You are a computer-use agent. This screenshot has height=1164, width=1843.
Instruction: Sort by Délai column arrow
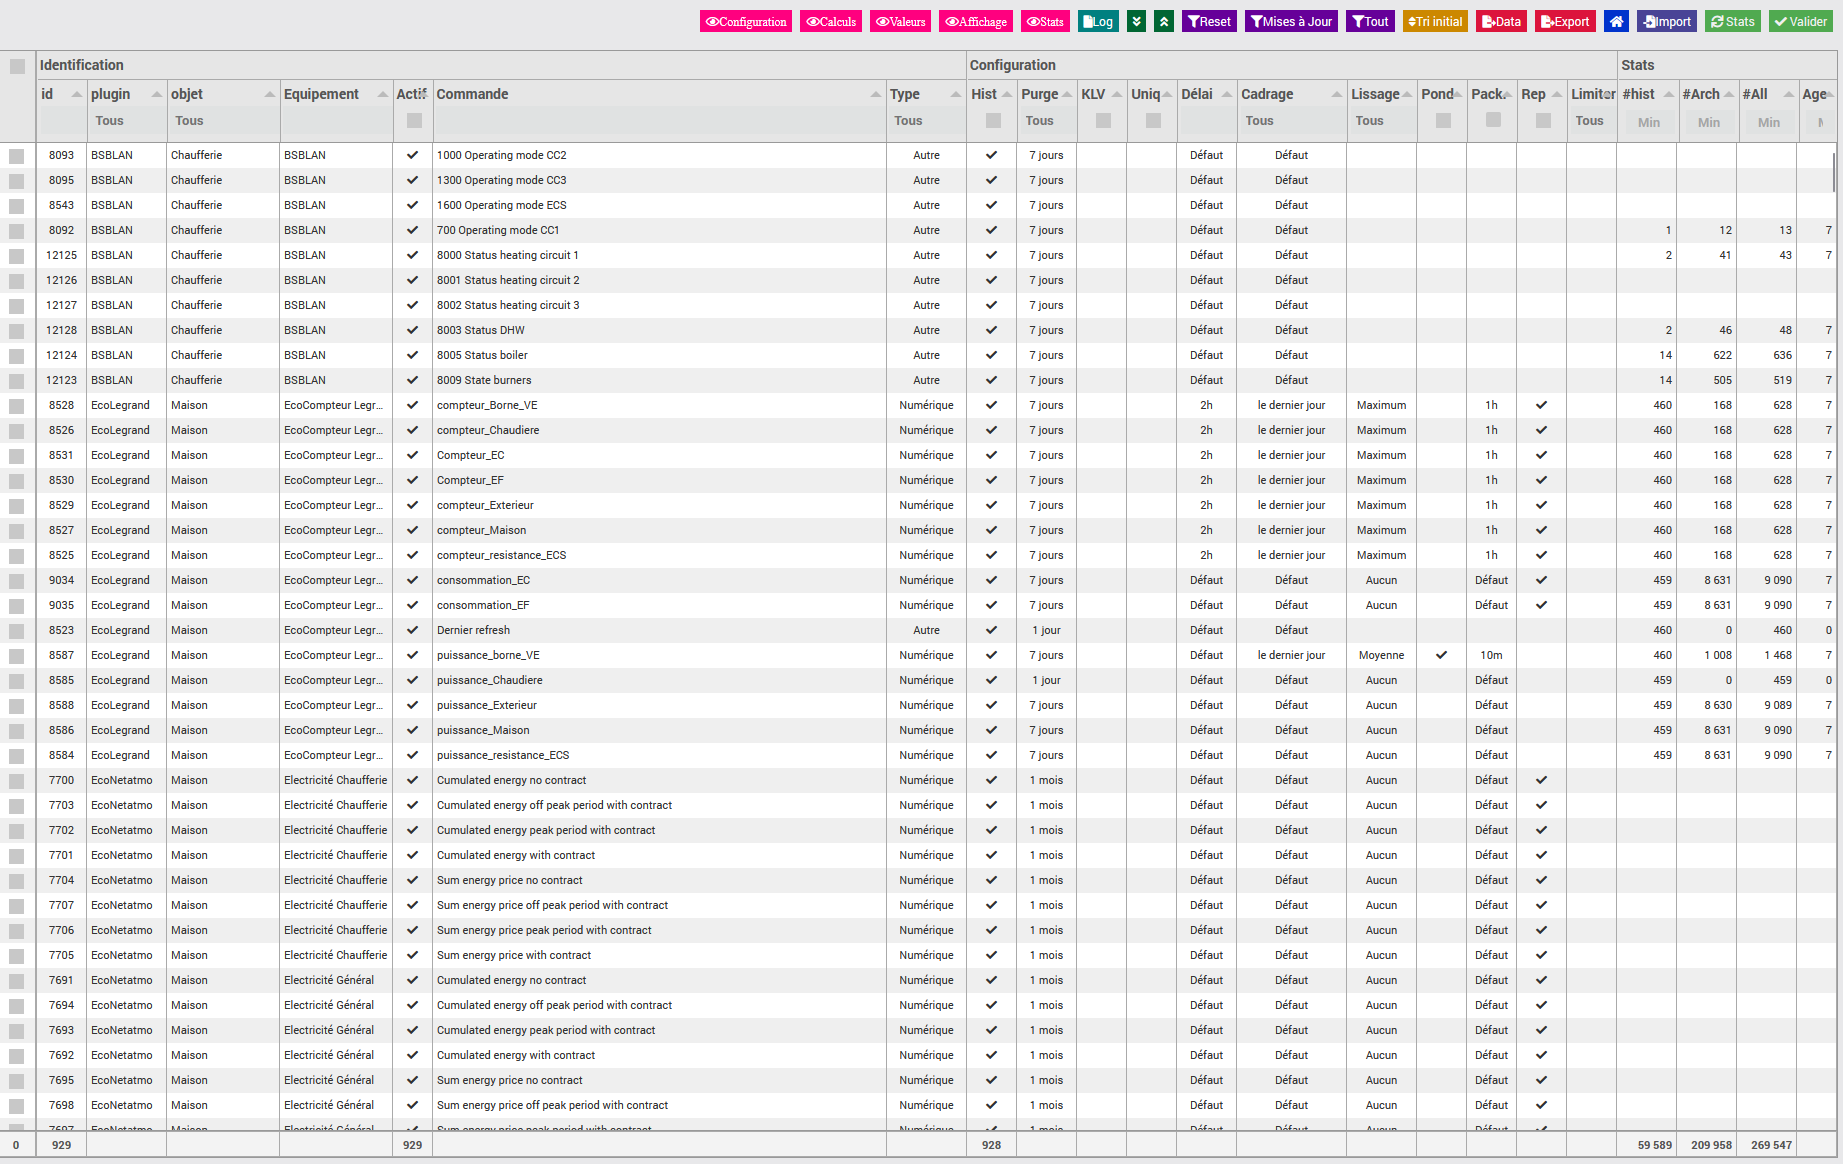pos(1228,94)
